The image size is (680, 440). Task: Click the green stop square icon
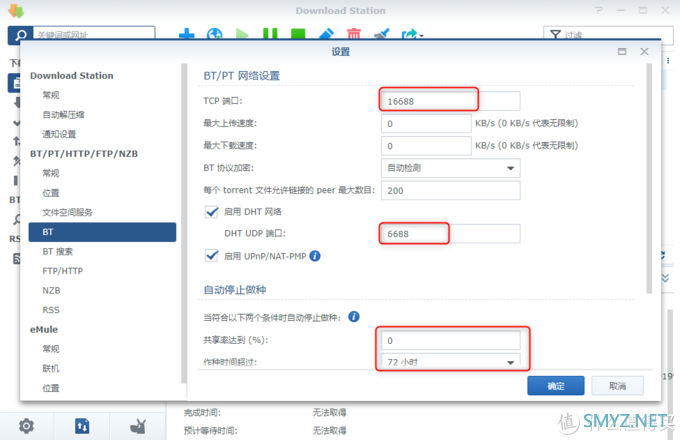point(298,34)
